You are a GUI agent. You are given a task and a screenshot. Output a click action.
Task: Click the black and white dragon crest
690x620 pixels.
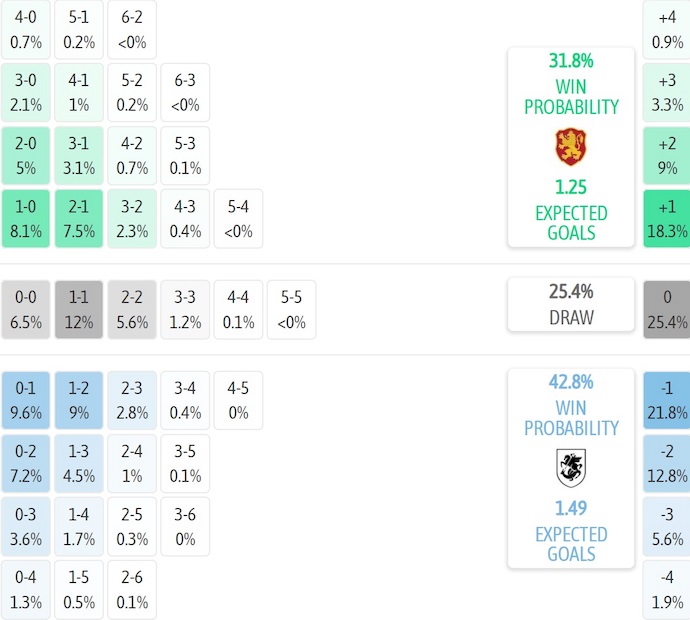(570, 467)
